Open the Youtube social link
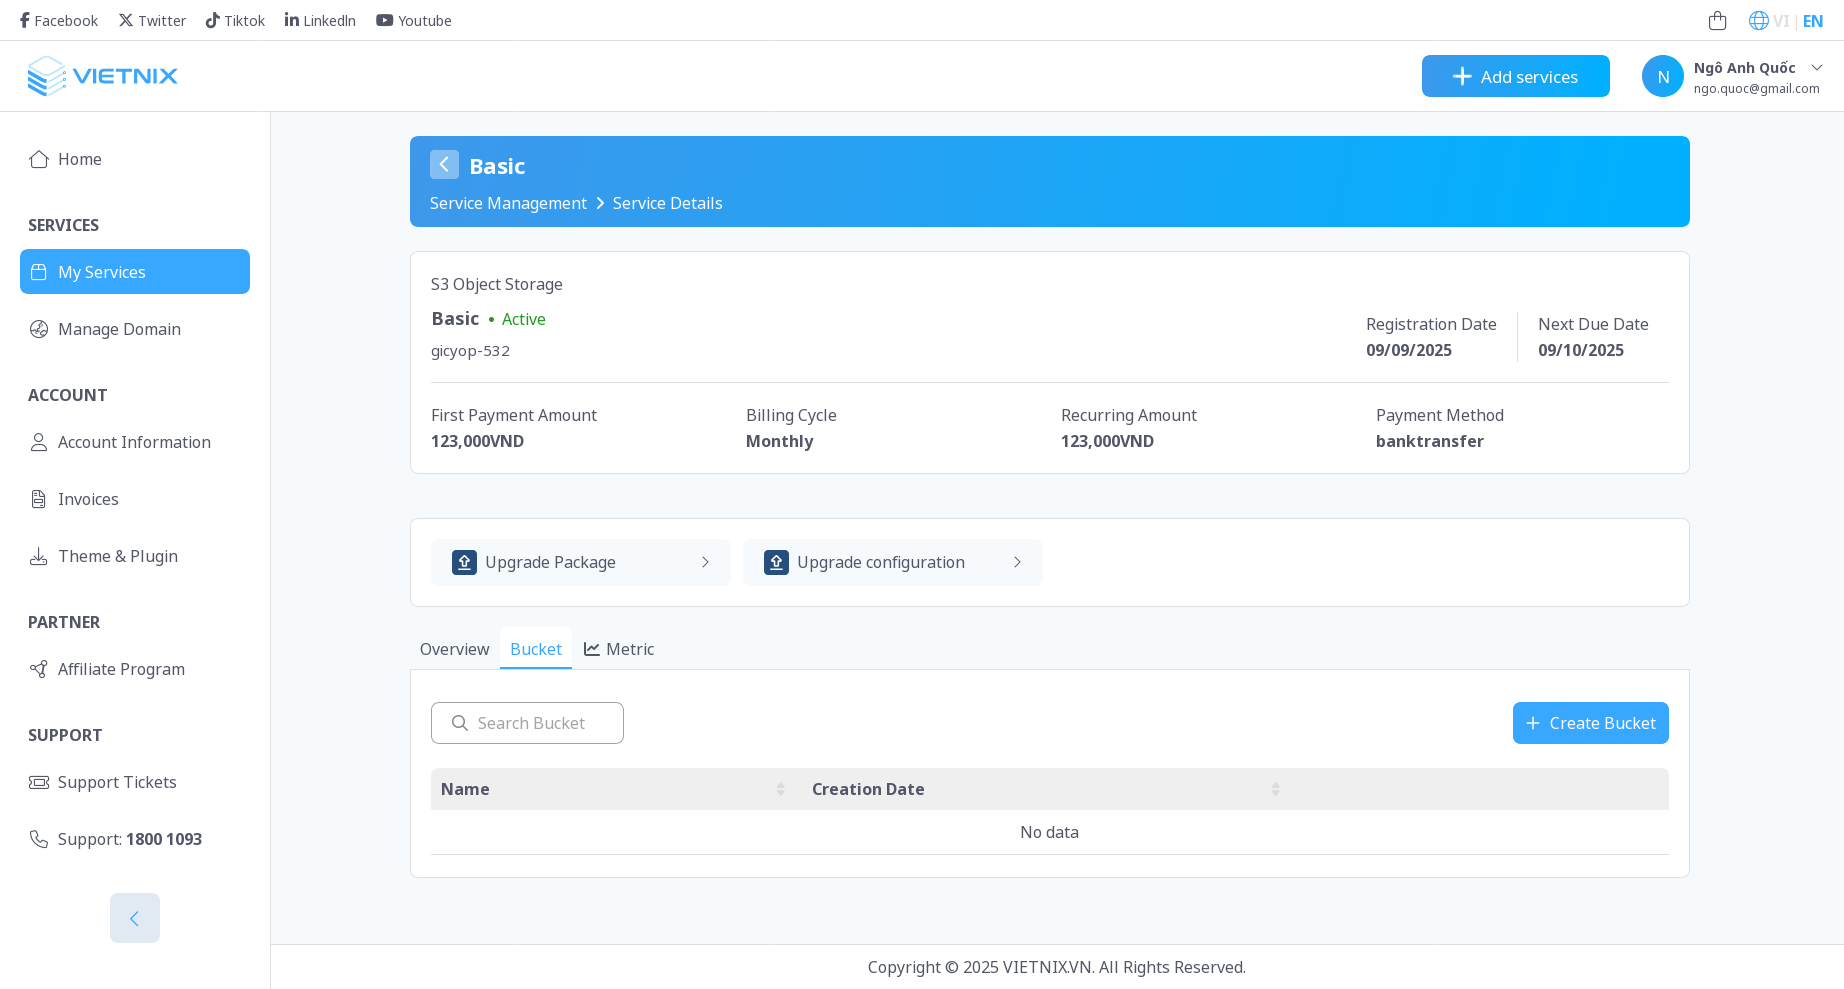Image resolution: width=1844 pixels, height=989 pixels. [413, 20]
